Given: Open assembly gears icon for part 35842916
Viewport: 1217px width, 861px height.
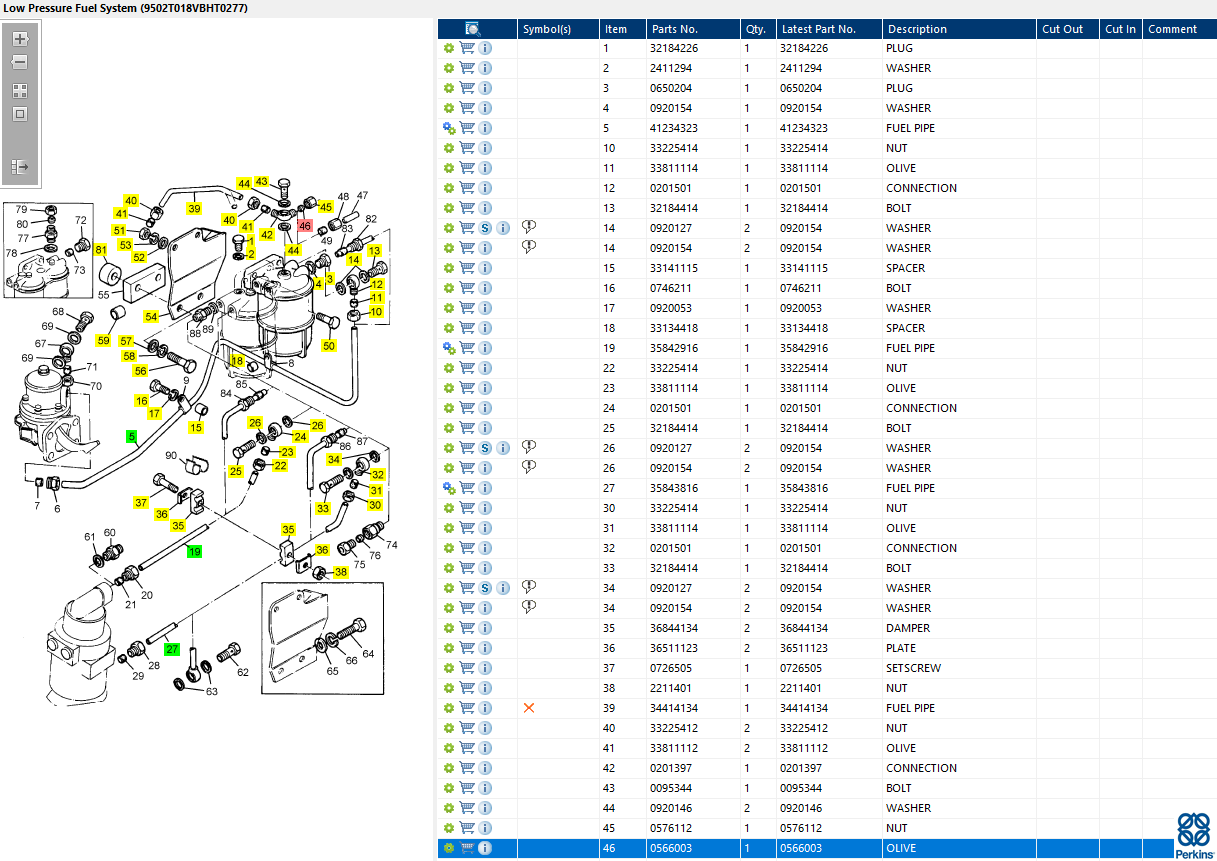Looking at the screenshot, I should [x=449, y=348].
